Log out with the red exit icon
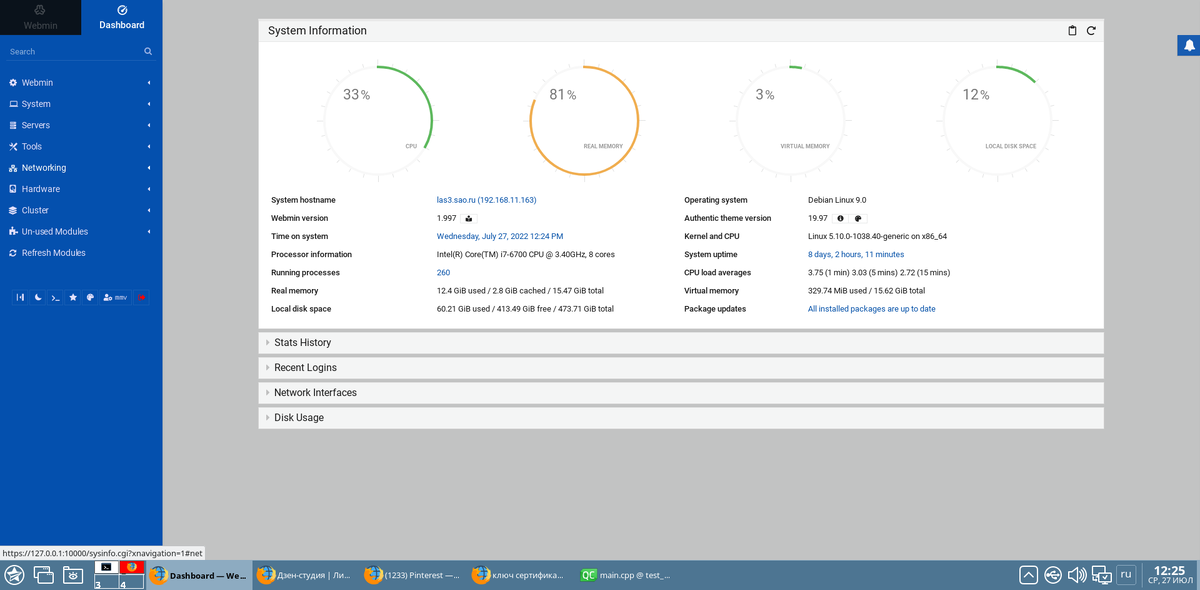This screenshot has width=1200, height=590. coord(141,298)
